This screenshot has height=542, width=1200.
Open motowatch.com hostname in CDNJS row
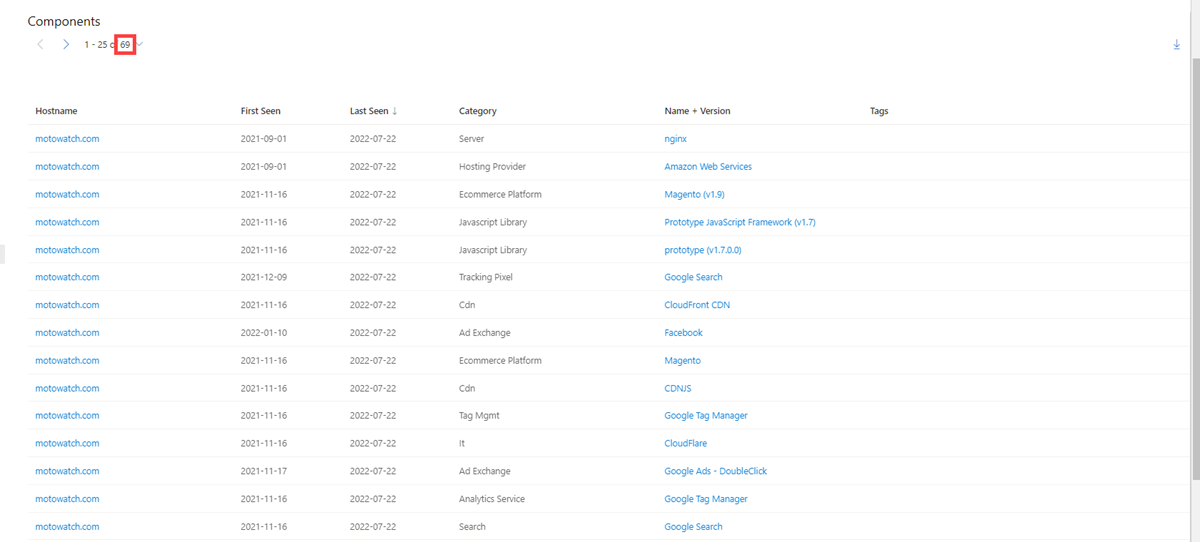(67, 388)
